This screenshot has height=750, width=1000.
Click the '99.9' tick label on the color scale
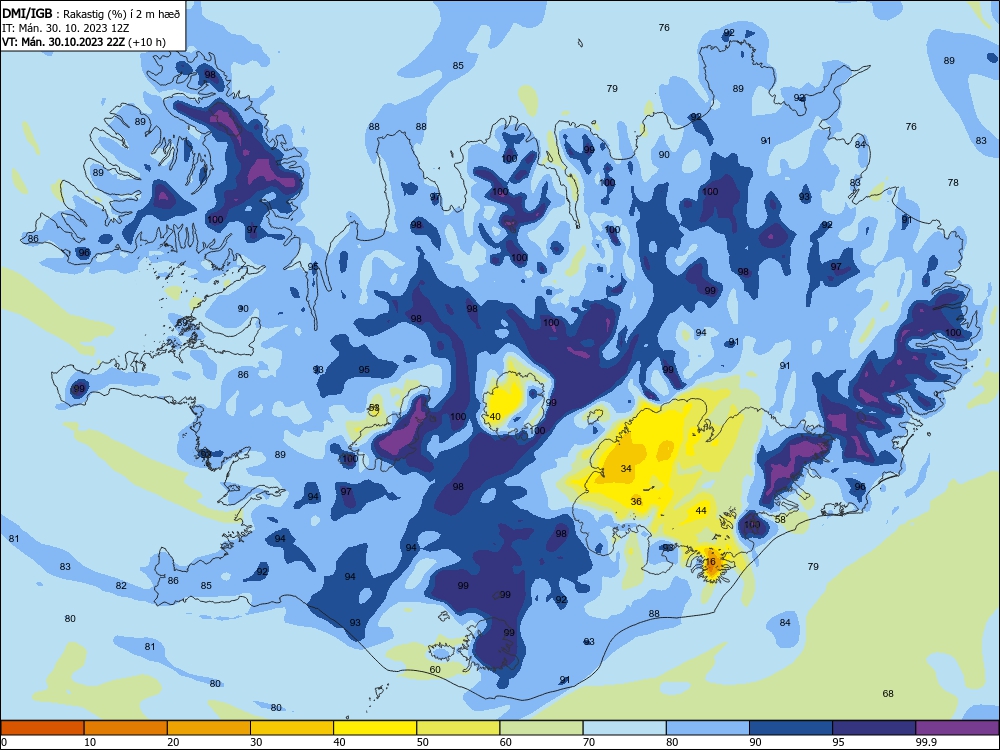(925, 742)
